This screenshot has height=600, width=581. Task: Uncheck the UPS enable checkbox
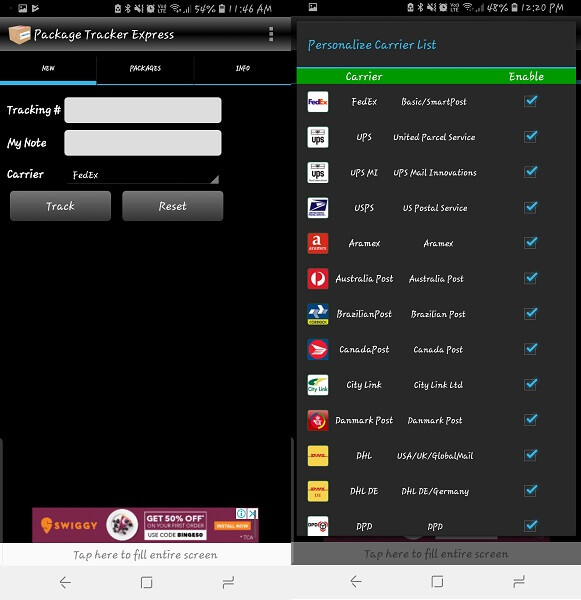coord(530,136)
